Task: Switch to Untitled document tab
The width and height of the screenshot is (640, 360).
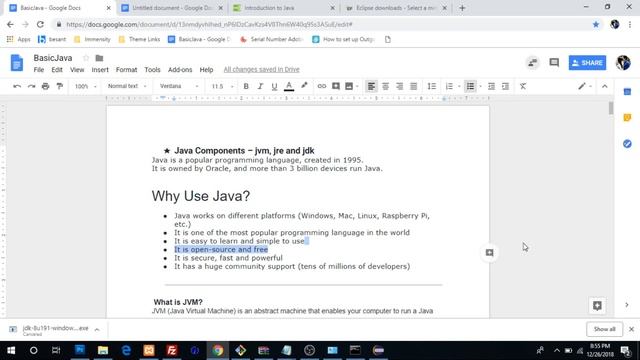Action: pos(172,8)
